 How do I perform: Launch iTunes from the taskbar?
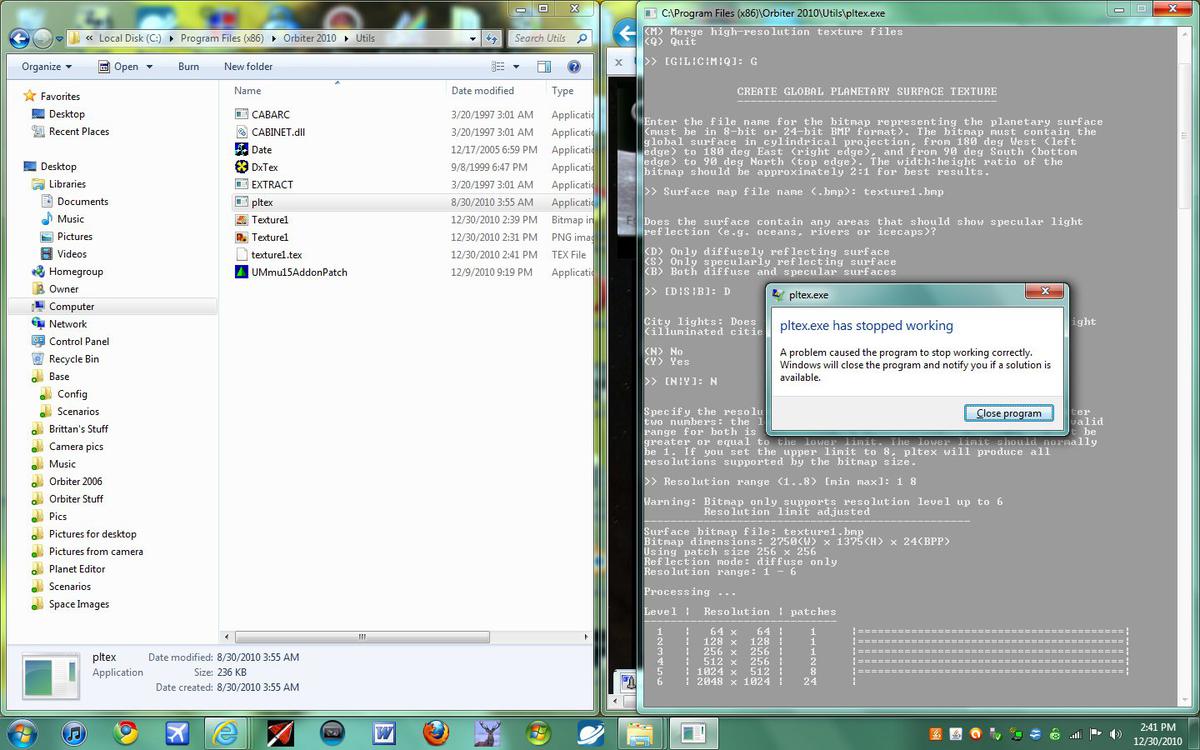(x=74, y=733)
